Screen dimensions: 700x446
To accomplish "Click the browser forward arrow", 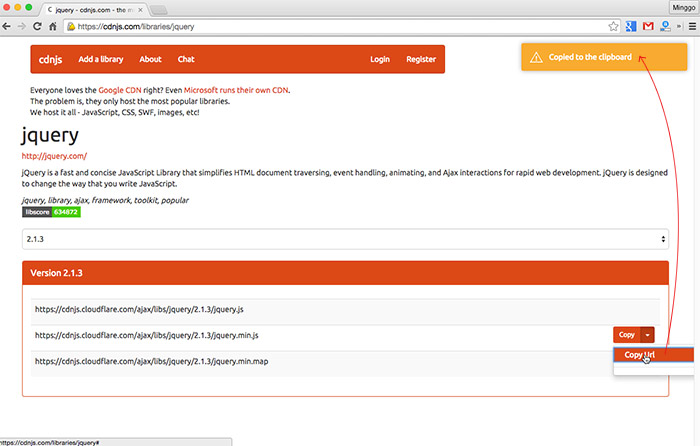I will pos(21,26).
